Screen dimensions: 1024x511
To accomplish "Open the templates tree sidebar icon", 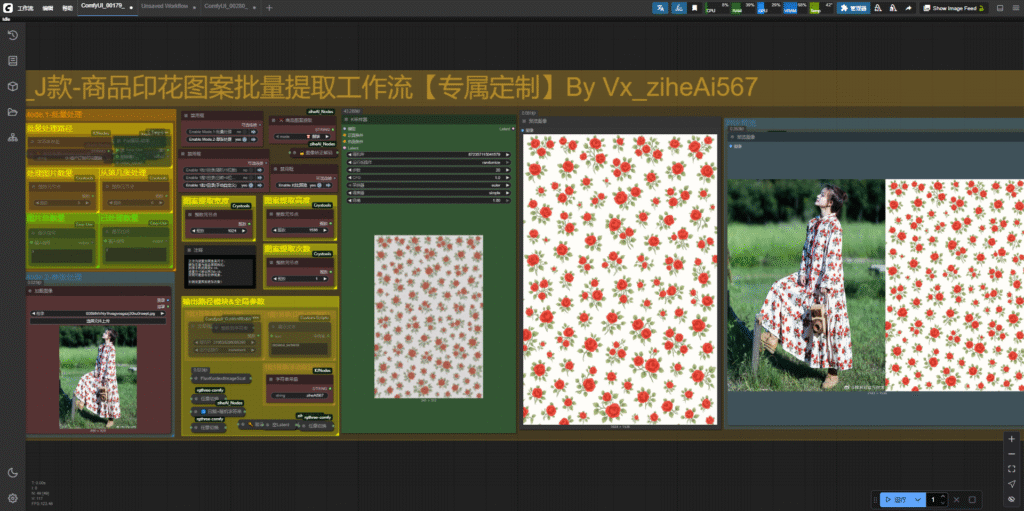I will (12, 137).
